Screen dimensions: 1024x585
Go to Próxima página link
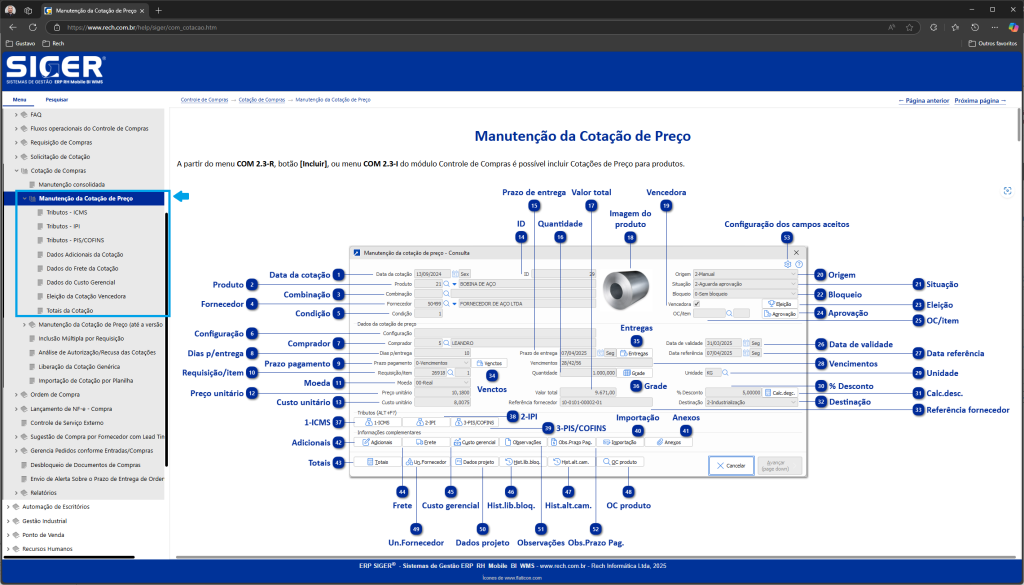click(x=980, y=101)
